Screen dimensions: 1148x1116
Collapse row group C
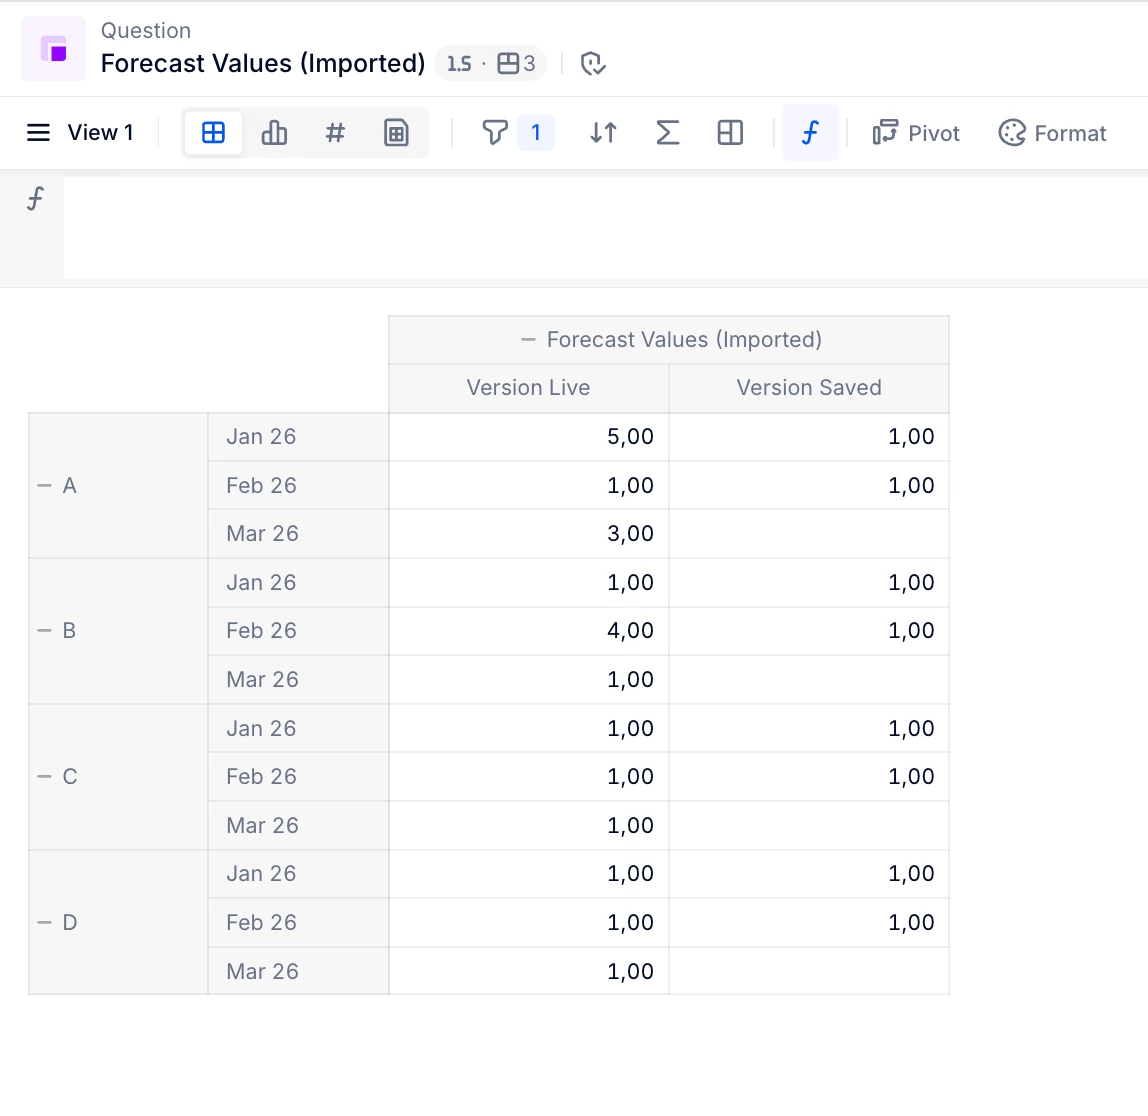[x=44, y=777]
